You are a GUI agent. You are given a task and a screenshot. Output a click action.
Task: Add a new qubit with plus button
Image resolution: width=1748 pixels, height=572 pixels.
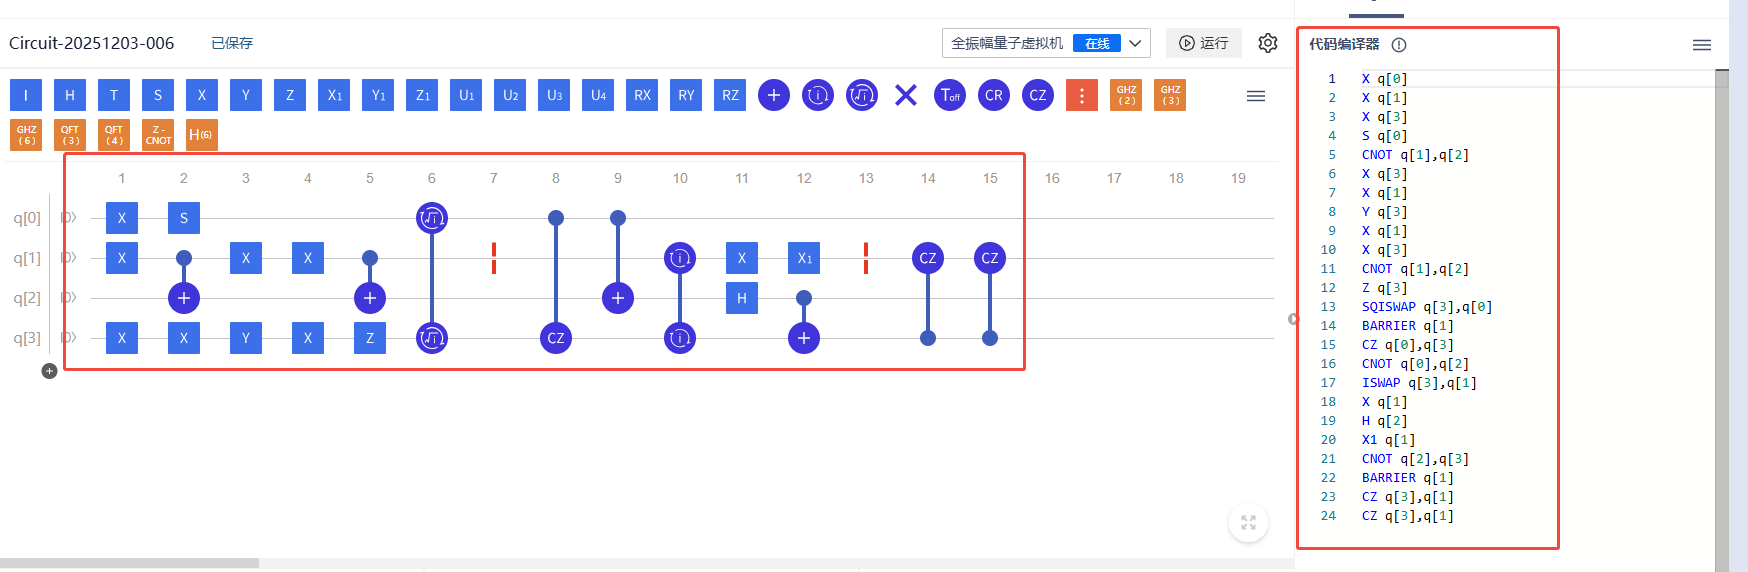tap(49, 371)
